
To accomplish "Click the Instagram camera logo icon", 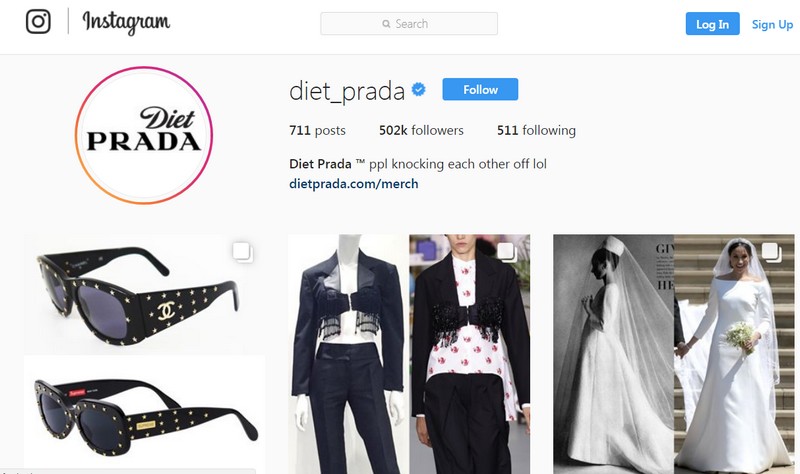I will pos(38,22).
